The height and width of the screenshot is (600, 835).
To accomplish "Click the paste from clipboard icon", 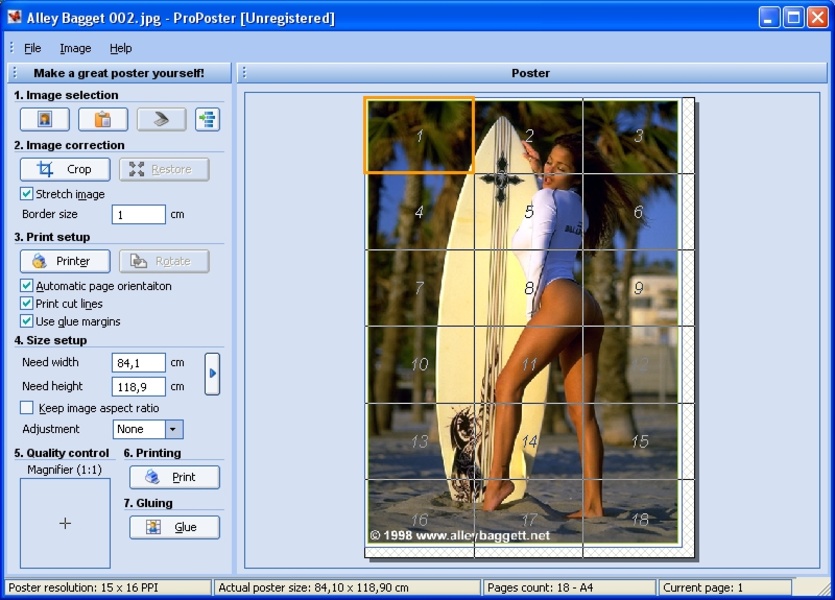I will pos(103,120).
